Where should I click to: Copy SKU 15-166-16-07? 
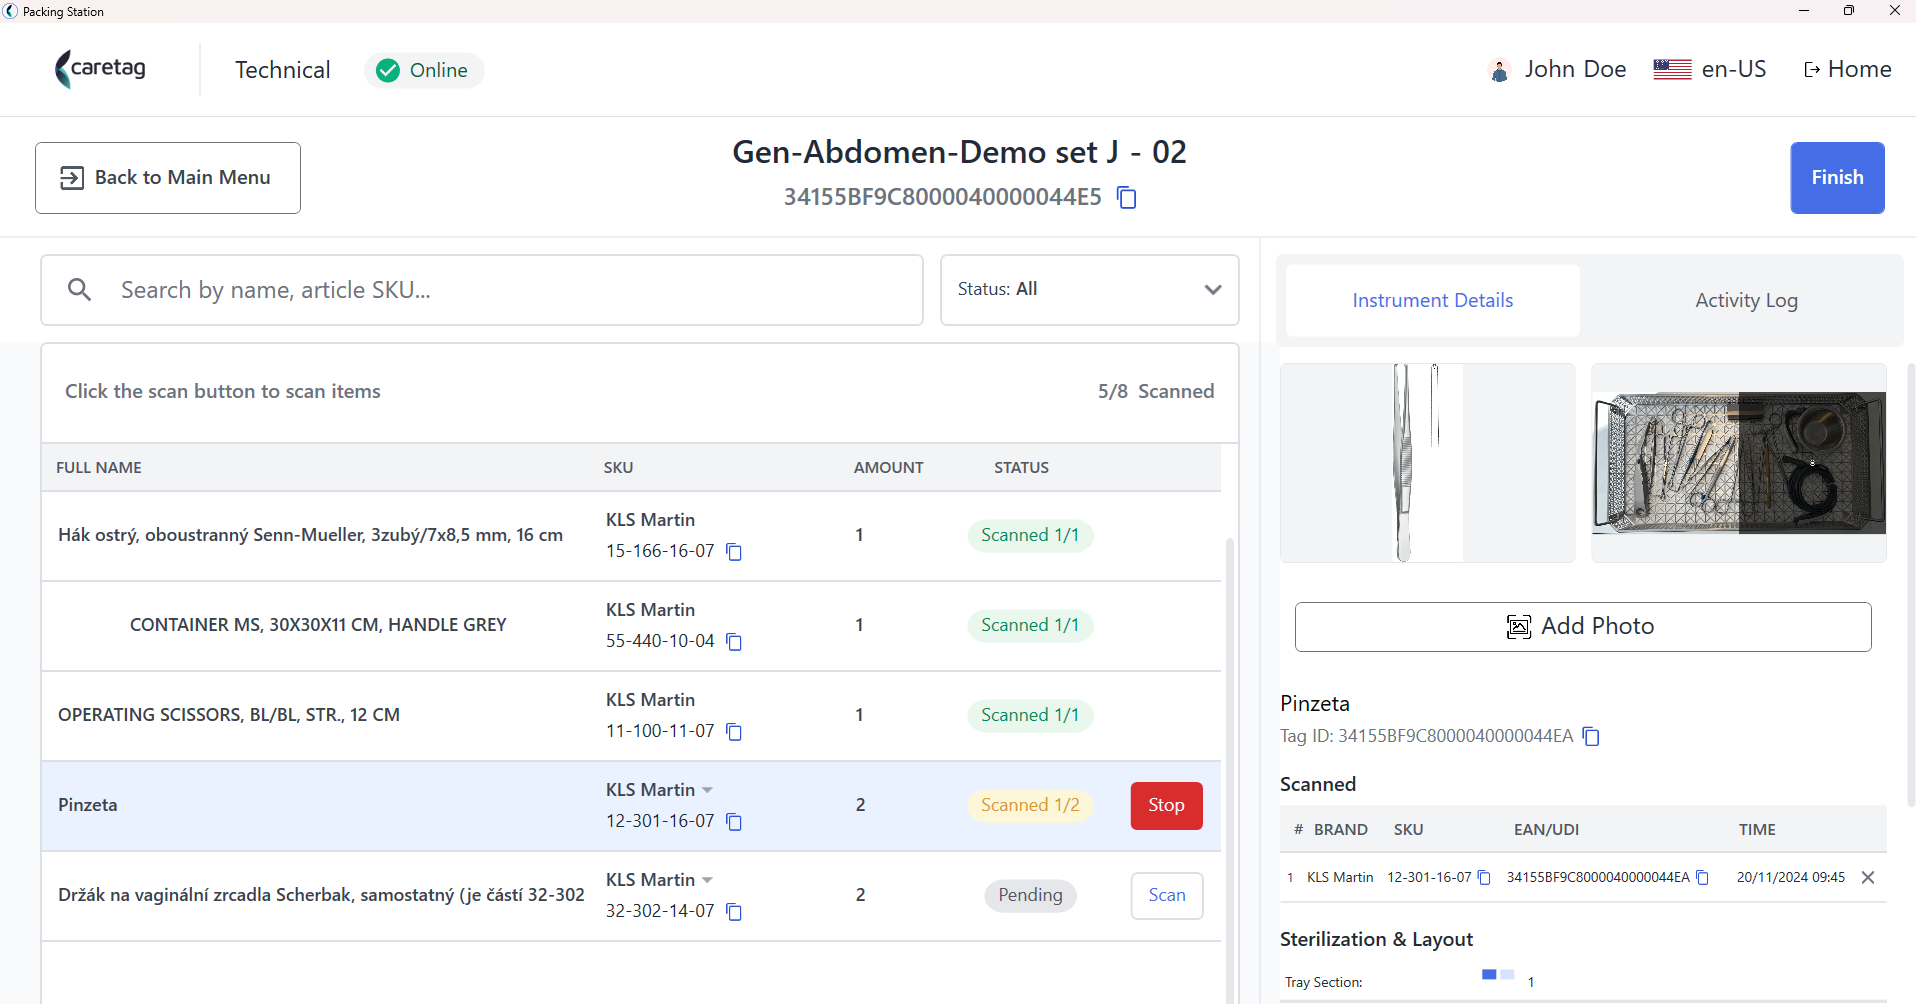[x=734, y=552]
